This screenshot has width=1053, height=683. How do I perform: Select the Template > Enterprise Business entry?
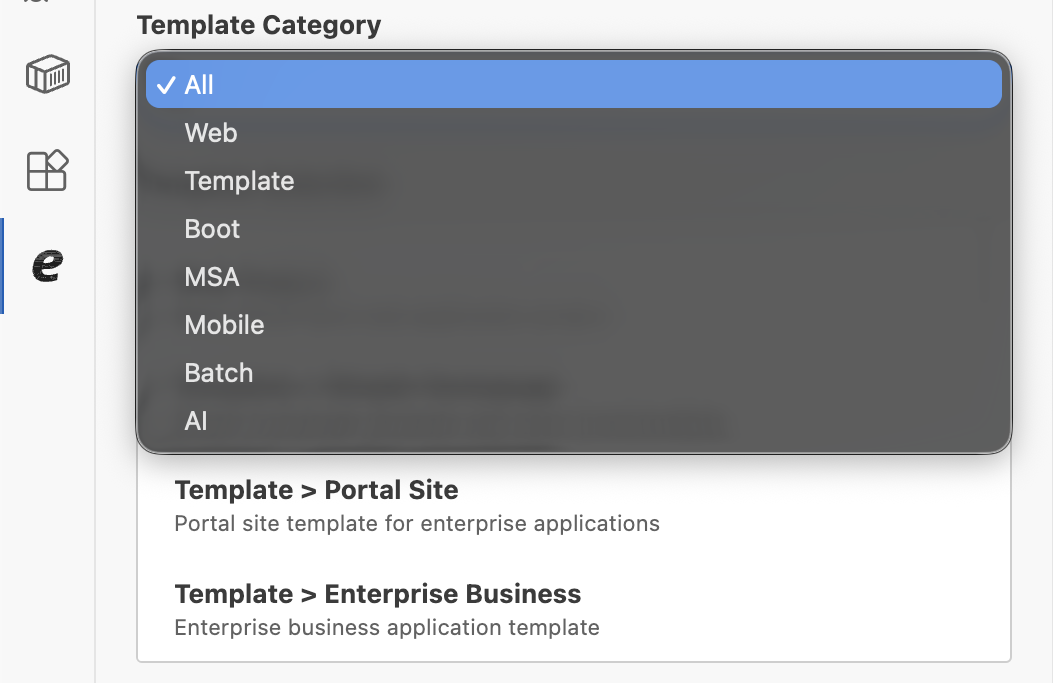377,594
